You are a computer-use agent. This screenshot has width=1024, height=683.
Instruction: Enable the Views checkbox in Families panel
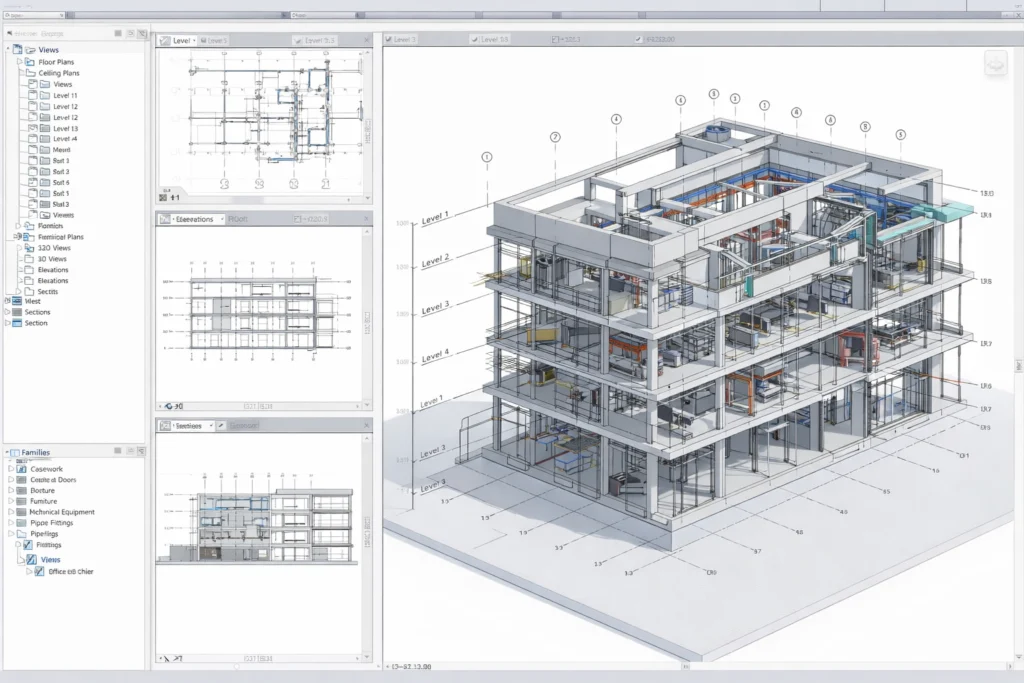[31, 560]
